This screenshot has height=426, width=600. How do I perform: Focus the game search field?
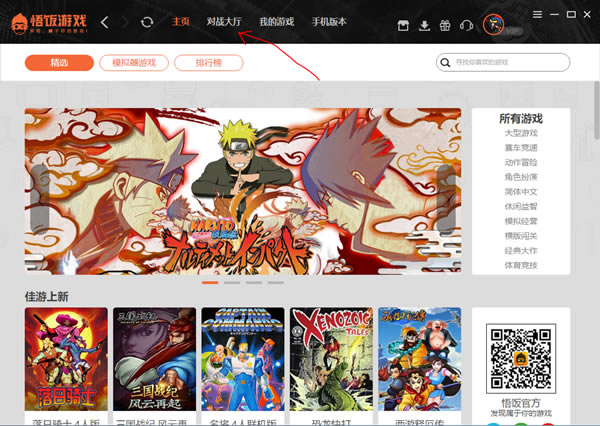pos(503,62)
